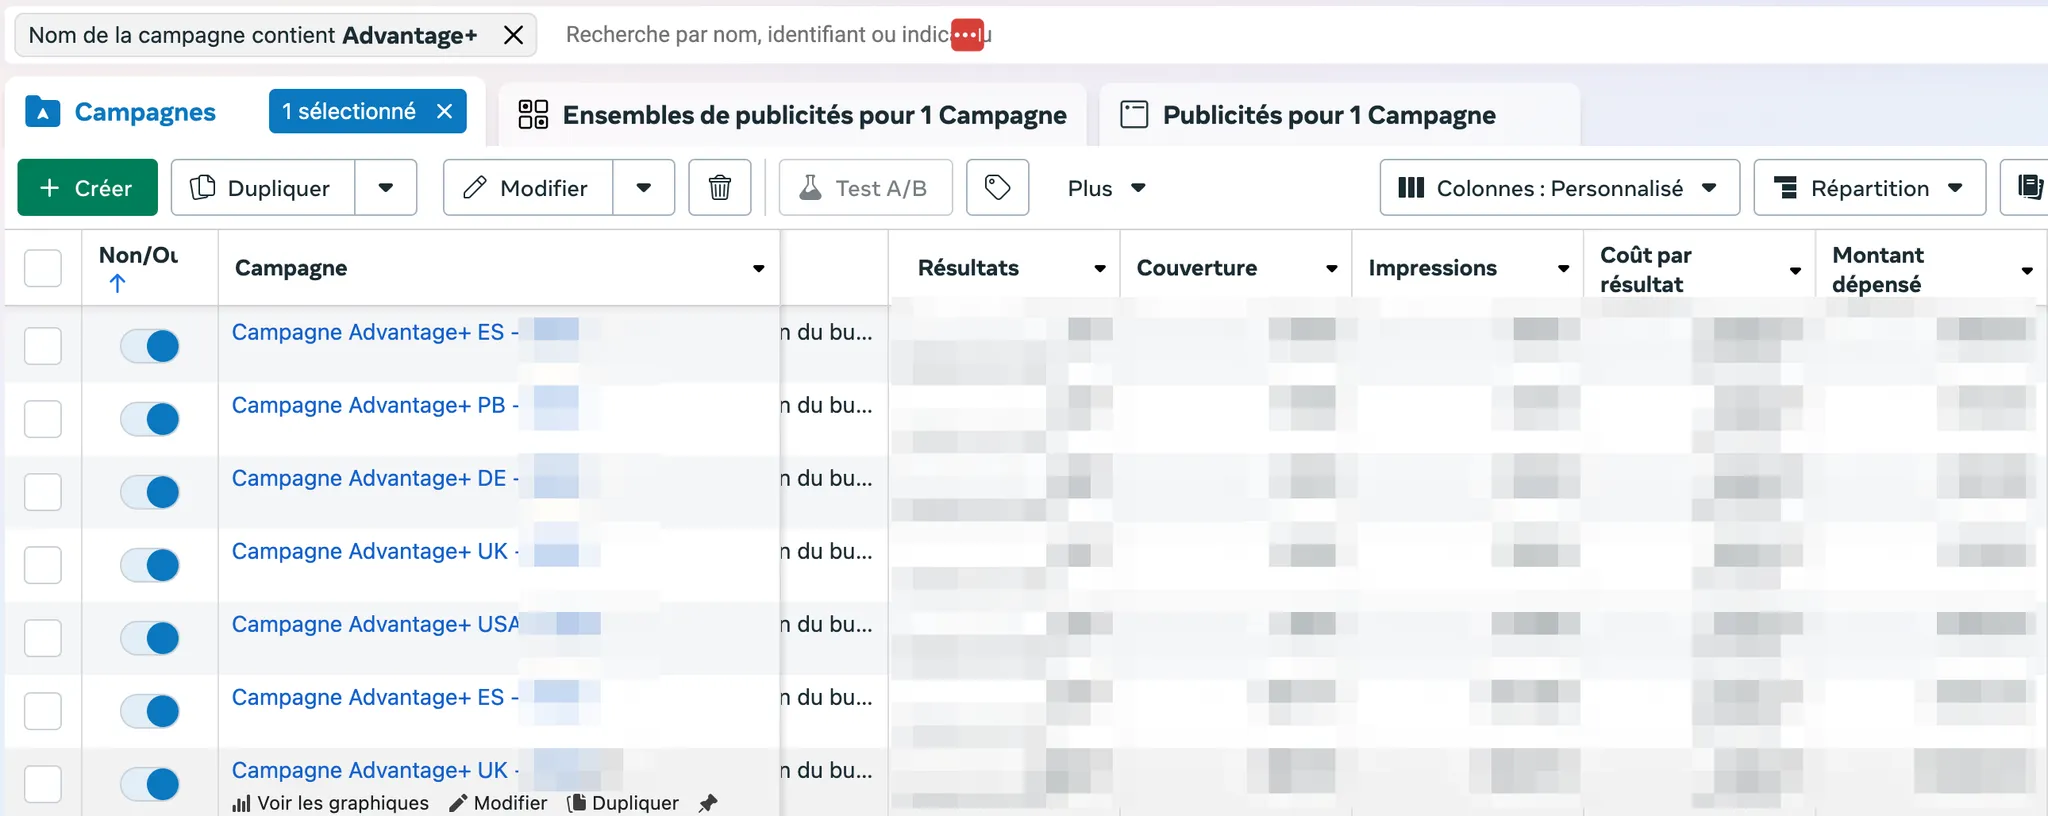Click the red ellipsis badge in search bar
This screenshot has height=816, width=2048.
(967, 35)
